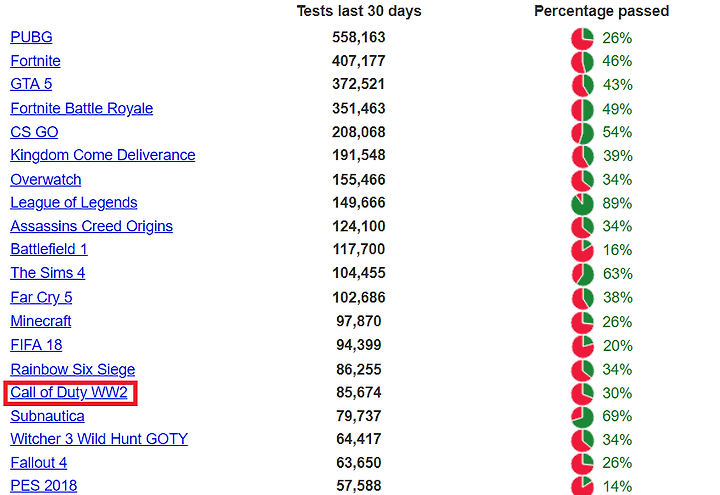Click the 69% passed value
The width and height of the screenshot is (720, 495).
click(617, 416)
